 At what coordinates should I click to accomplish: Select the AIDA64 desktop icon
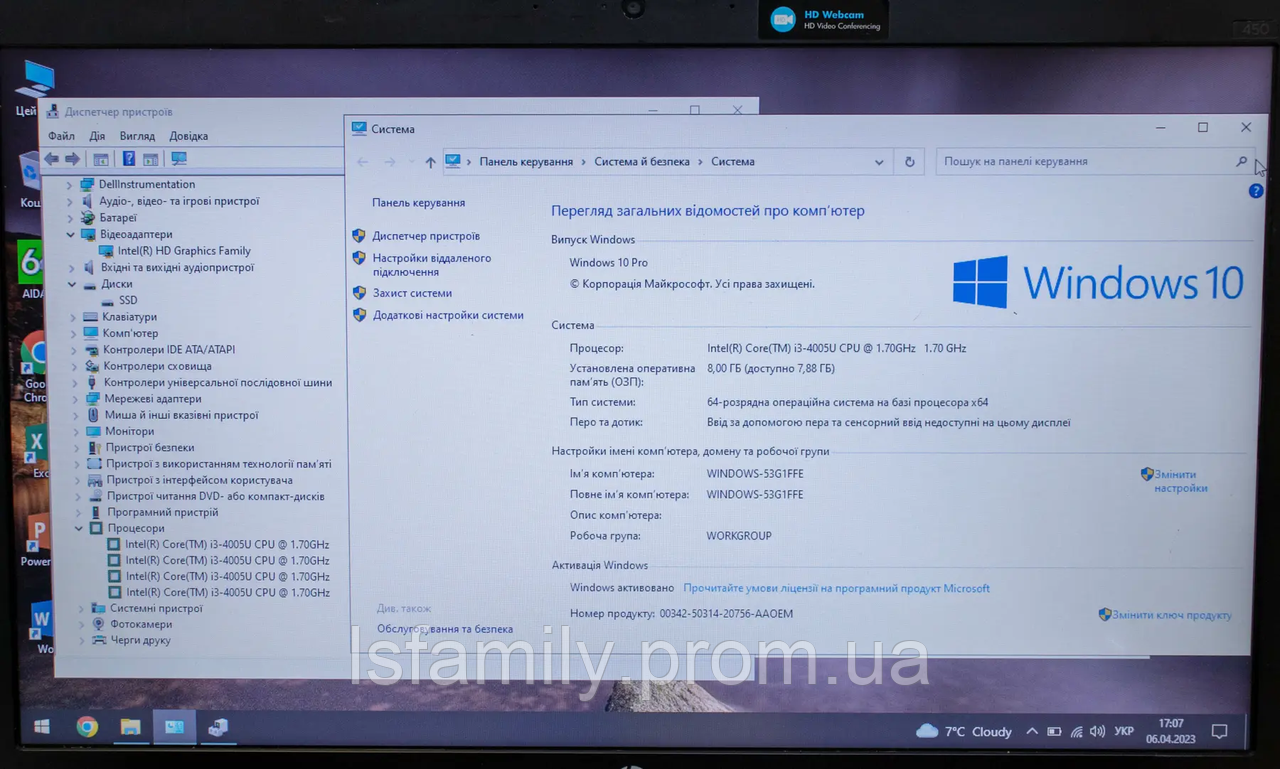click(x=31, y=270)
